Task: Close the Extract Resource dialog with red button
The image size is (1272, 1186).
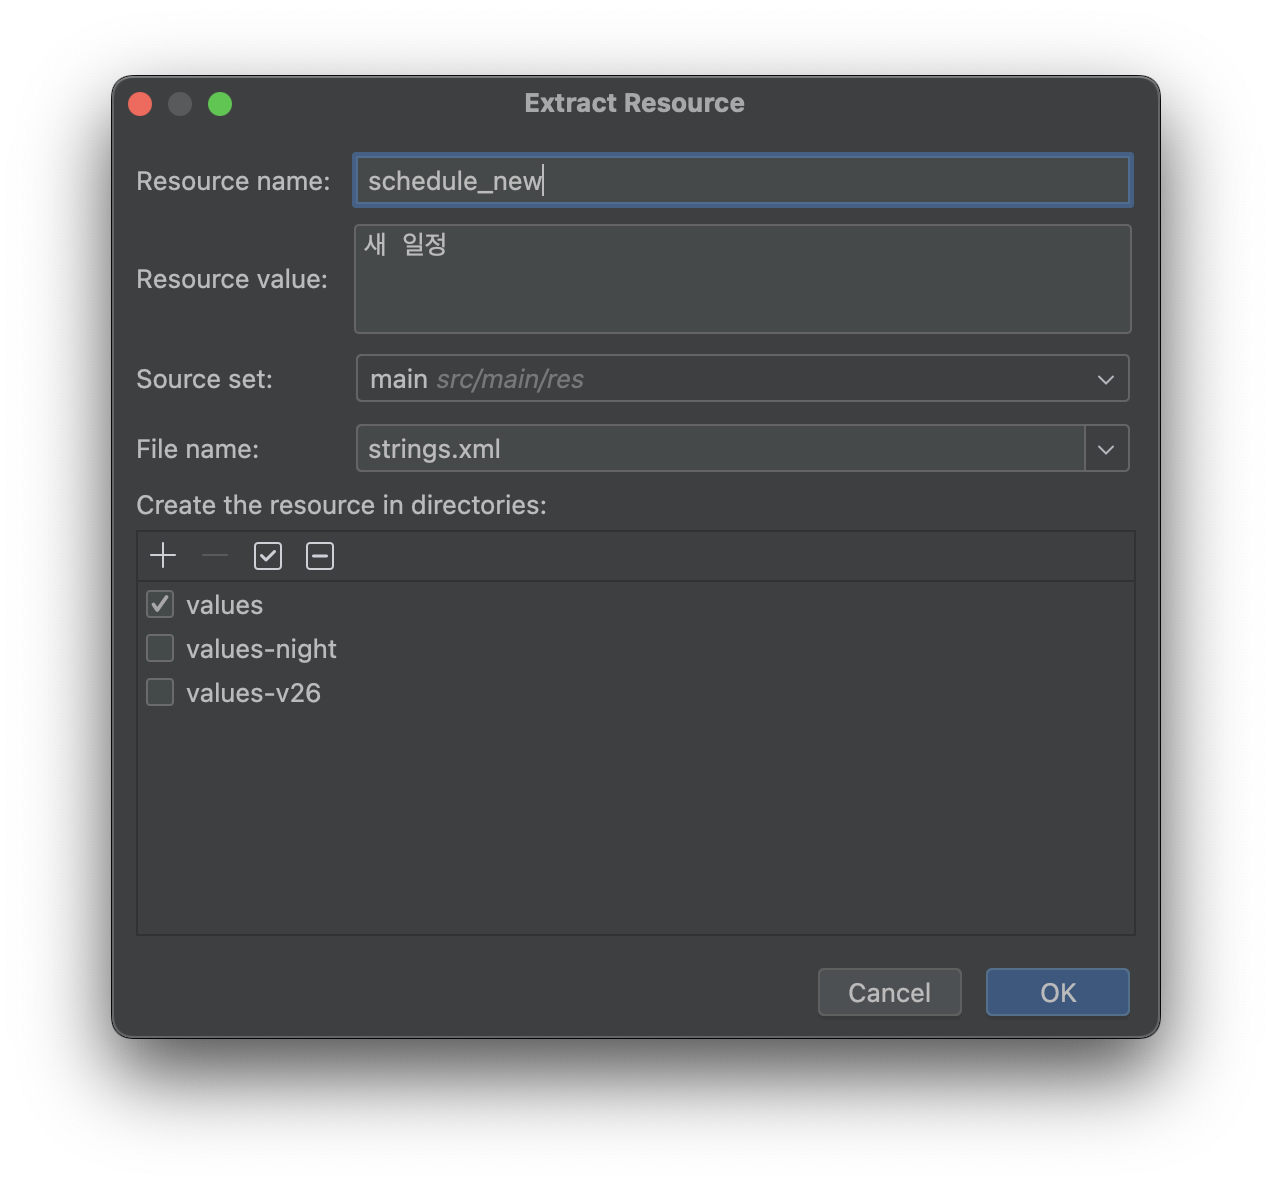Action: click(141, 104)
